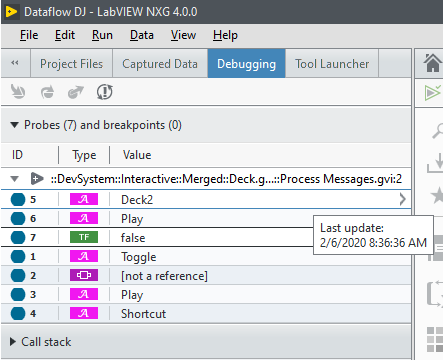Click the LabVIEW NXG application logo icon
This screenshot has width=443, height=360.
pyautogui.click(x=11, y=12)
